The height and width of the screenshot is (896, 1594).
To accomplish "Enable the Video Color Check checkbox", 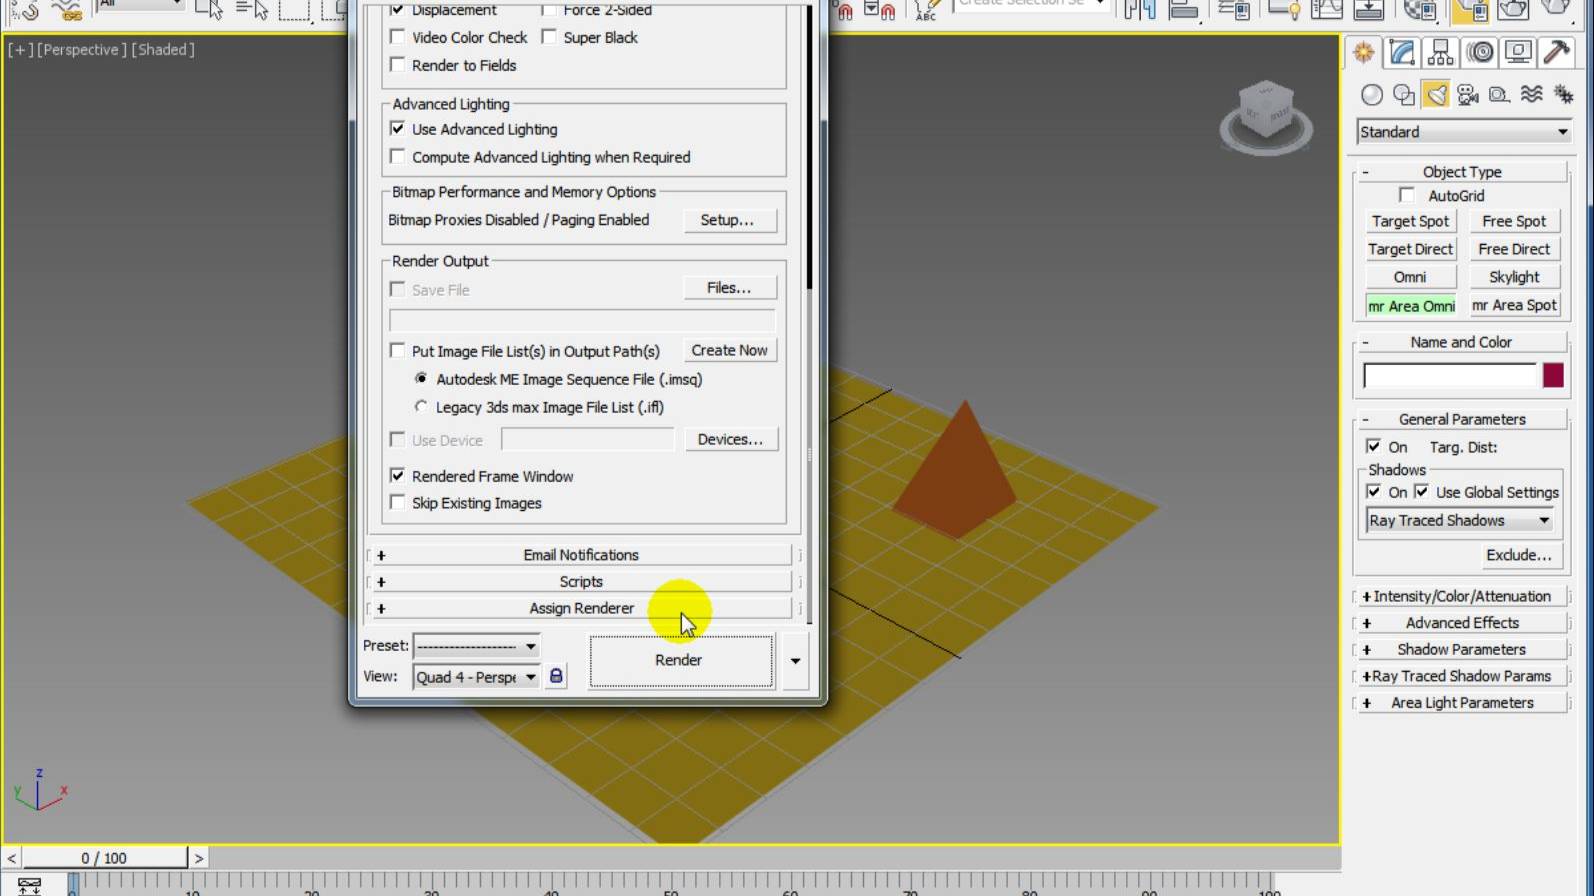I will (398, 37).
